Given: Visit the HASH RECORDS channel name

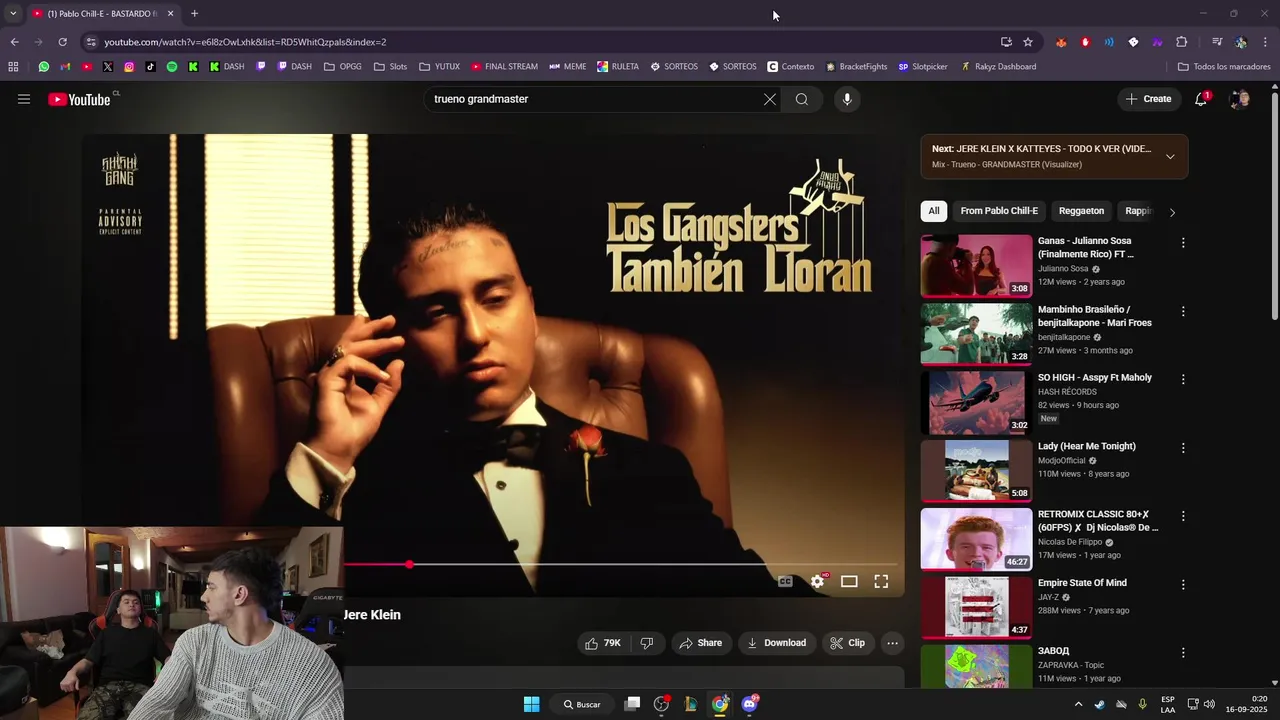Looking at the screenshot, I should (1067, 392).
